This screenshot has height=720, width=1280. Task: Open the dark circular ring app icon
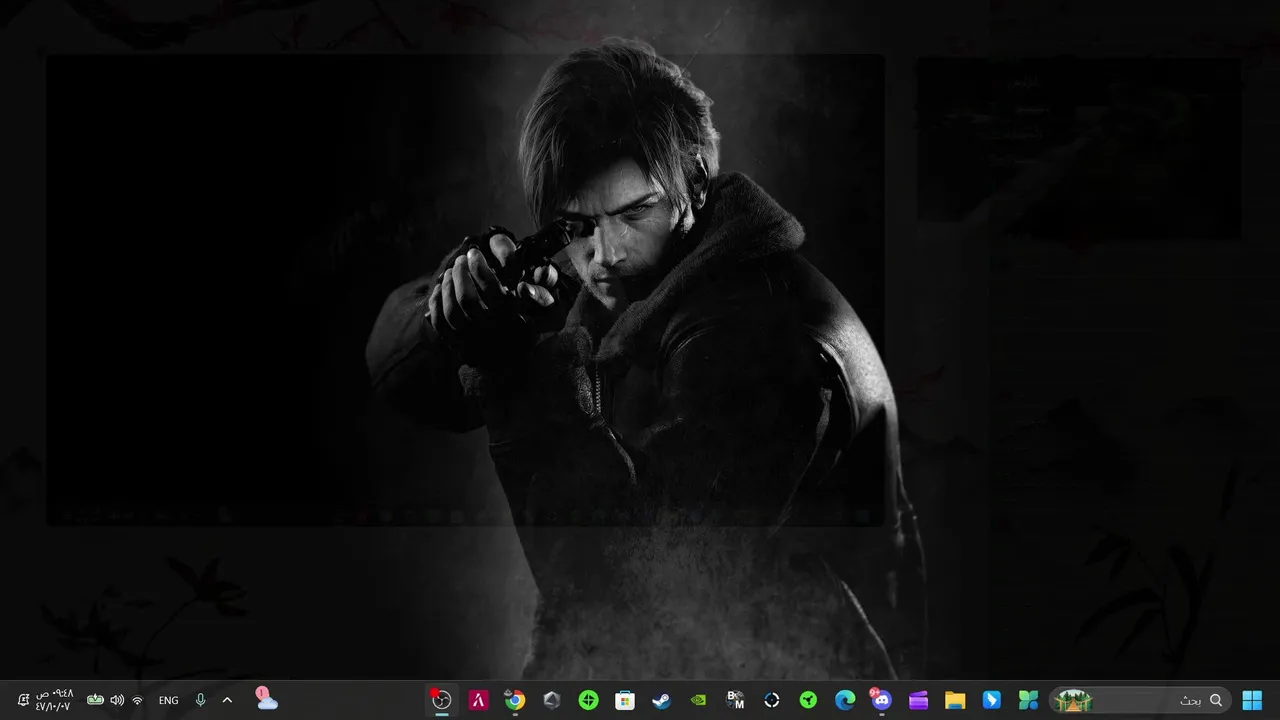(x=772, y=700)
